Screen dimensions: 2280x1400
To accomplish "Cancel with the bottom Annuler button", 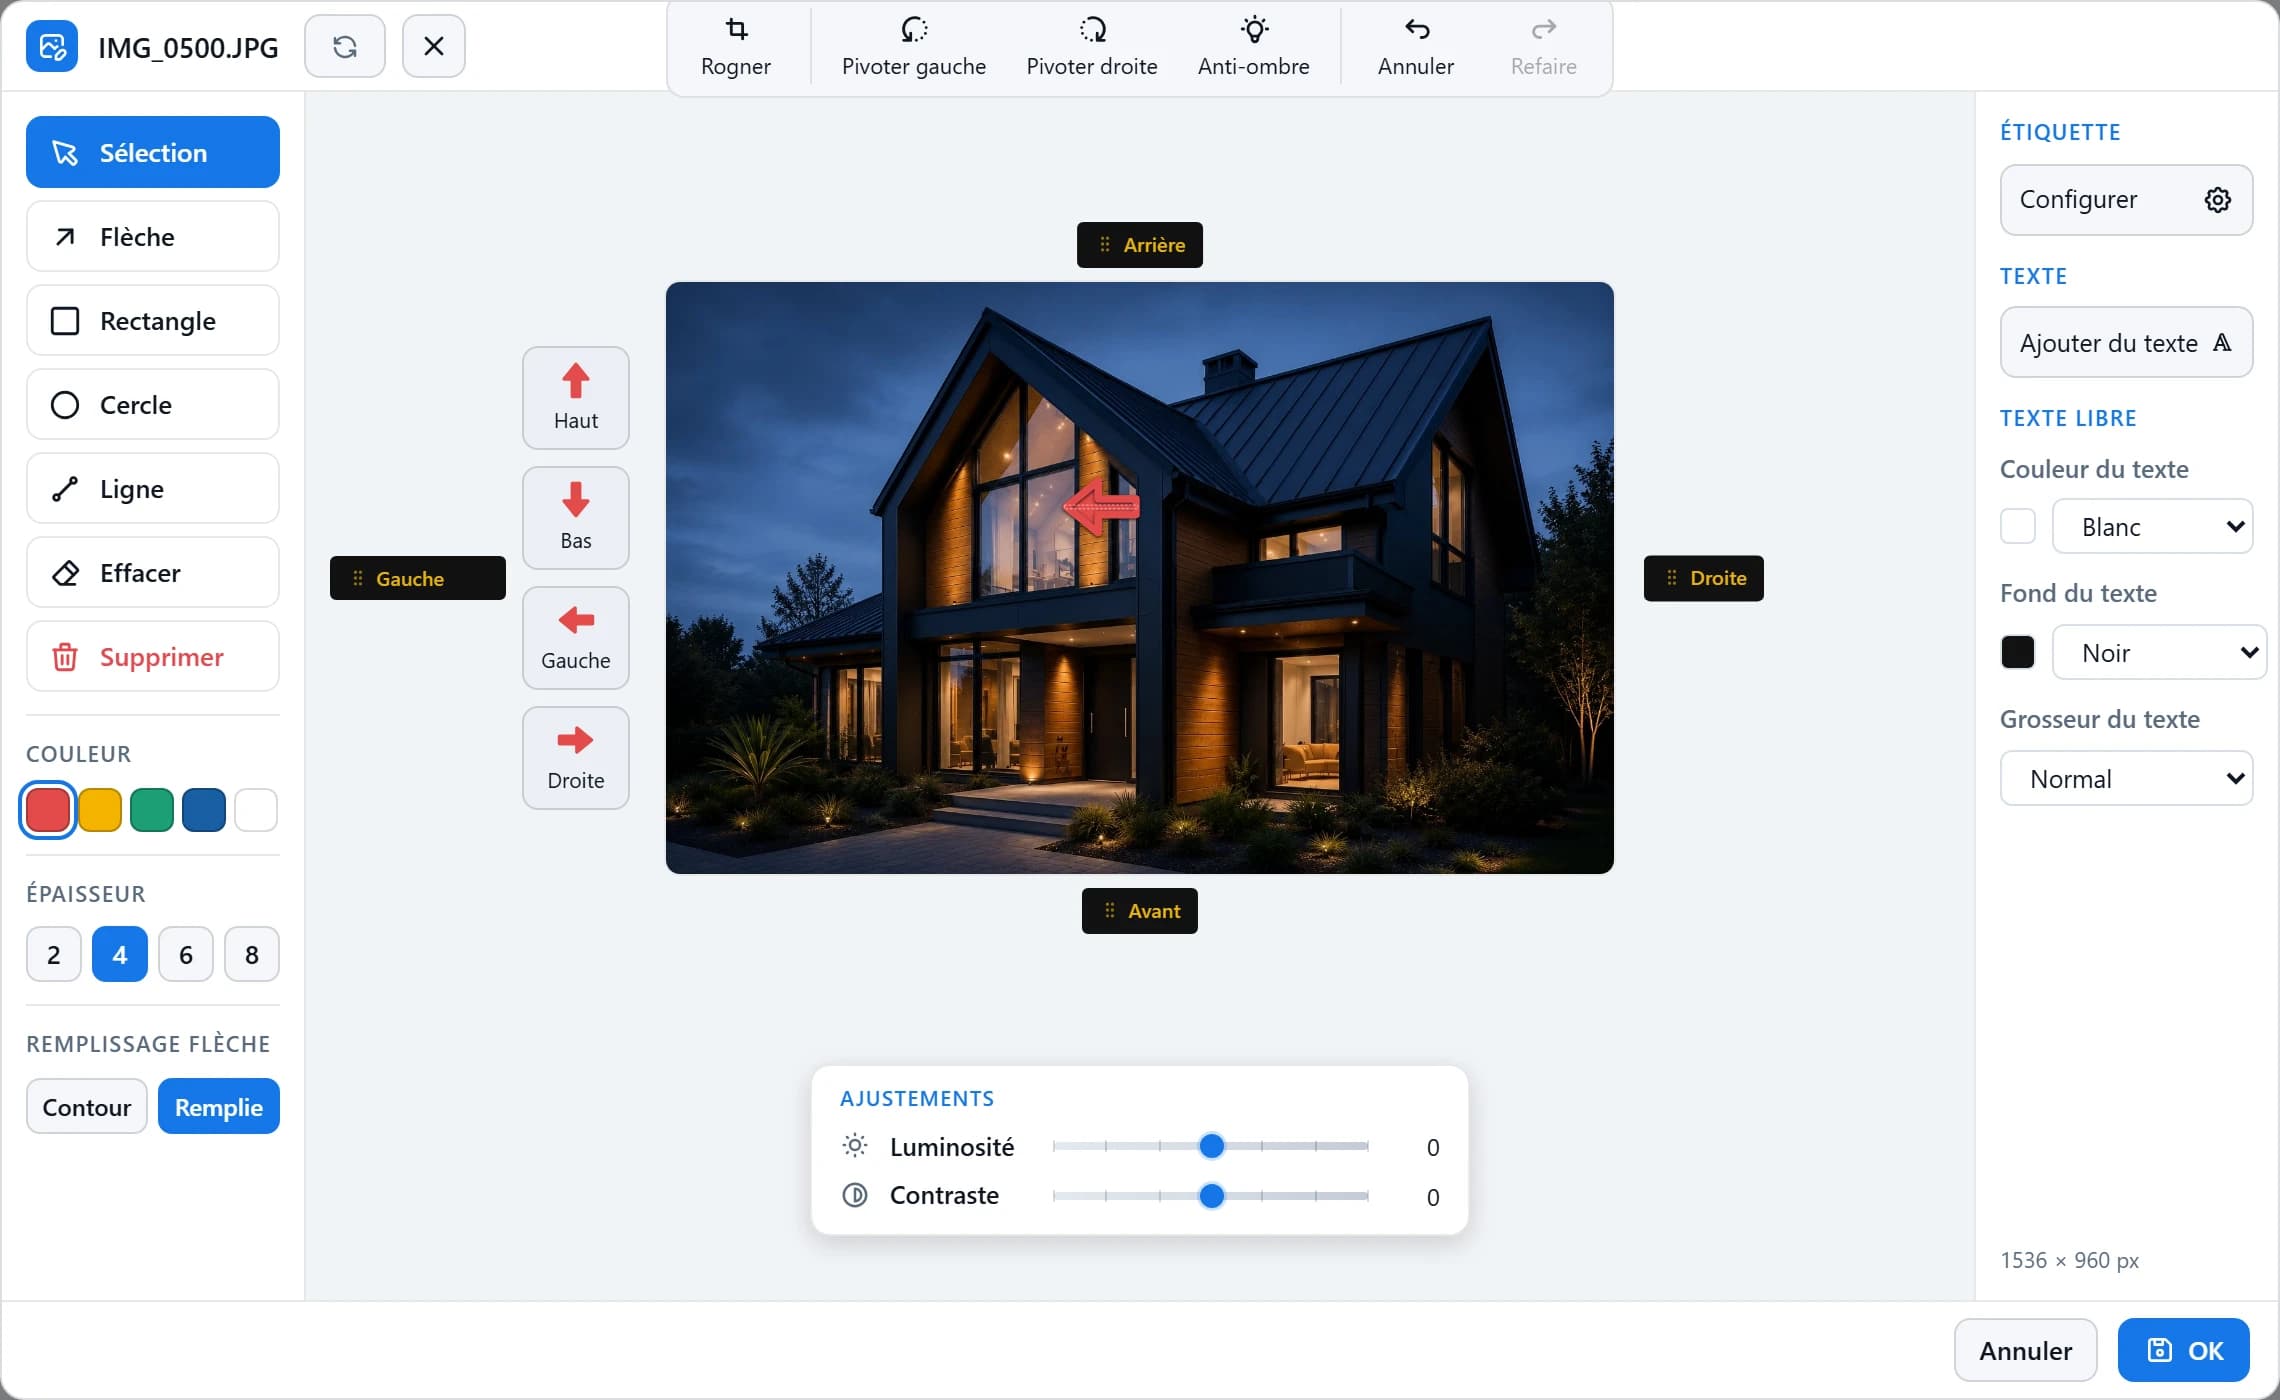I will pyautogui.click(x=2026, y=1350).
